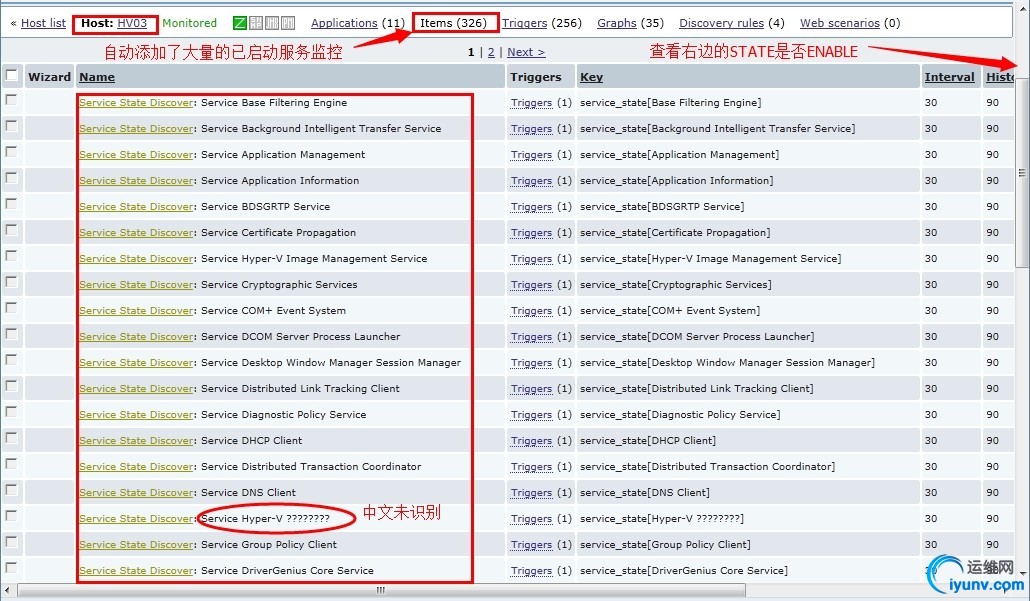Open Triggers link for Hyper-V ???????? row
This screenshot has height=601, width=1030.
point(531,519)
